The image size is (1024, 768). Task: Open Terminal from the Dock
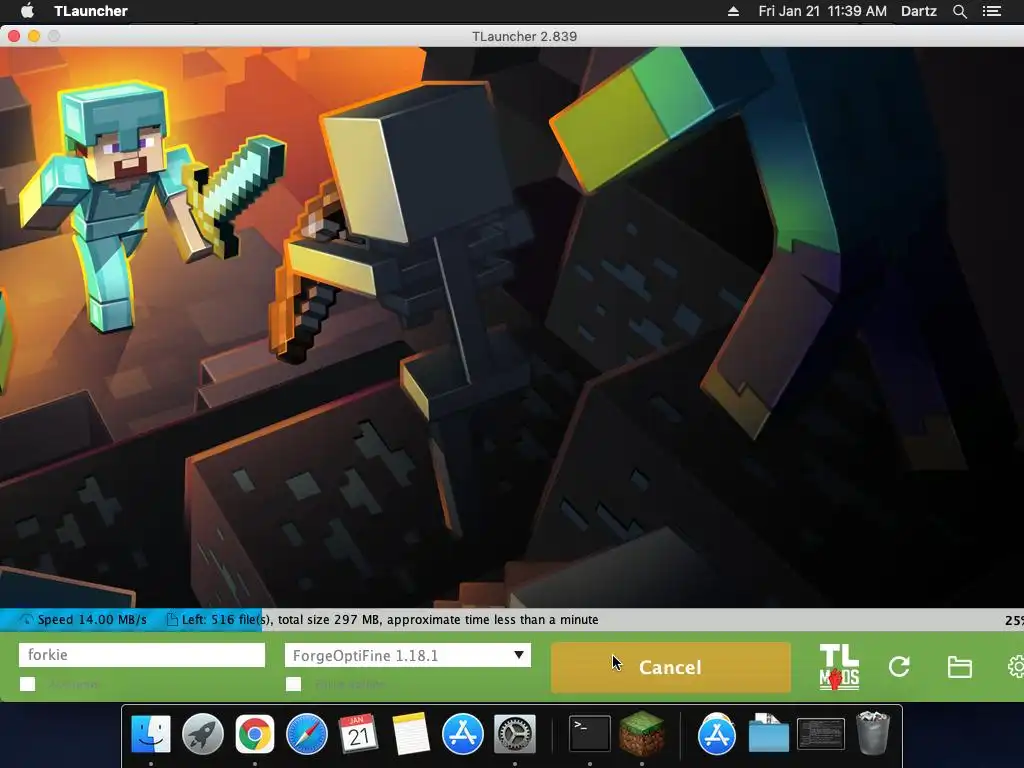click(x=590, y=734)
